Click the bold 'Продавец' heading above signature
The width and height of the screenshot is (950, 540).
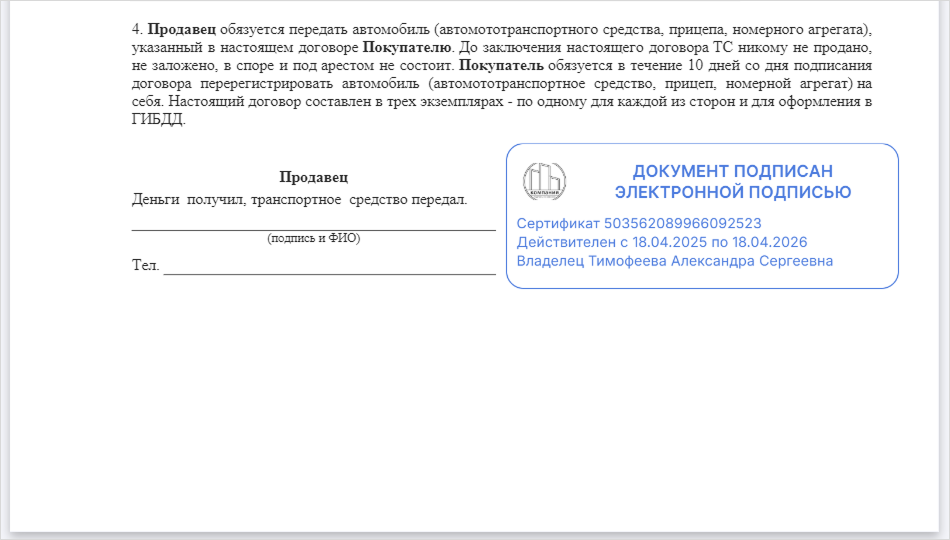coord(313,177)
